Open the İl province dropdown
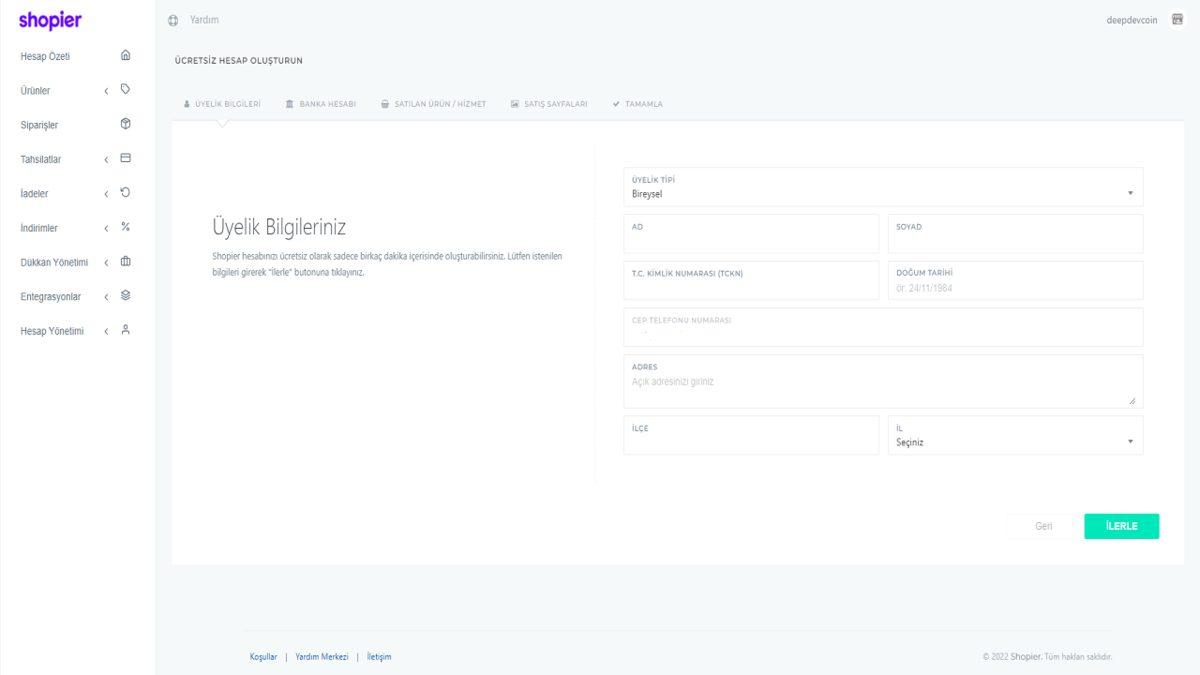Screen dimensions: 1200x675 (1015, 436)
